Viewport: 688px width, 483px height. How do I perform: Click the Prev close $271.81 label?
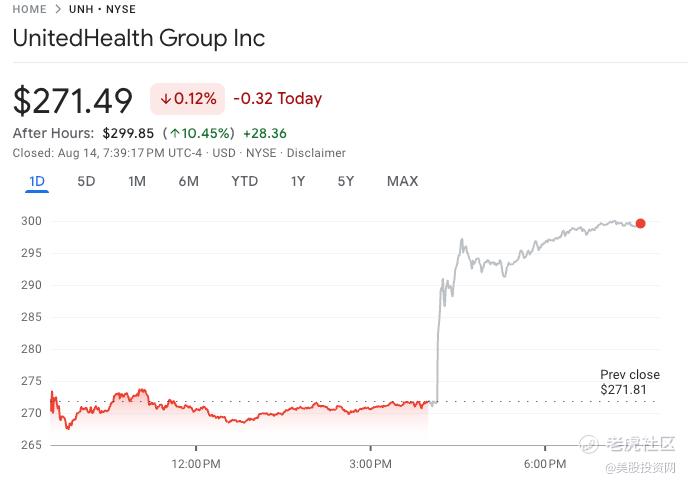pos(629,381)
